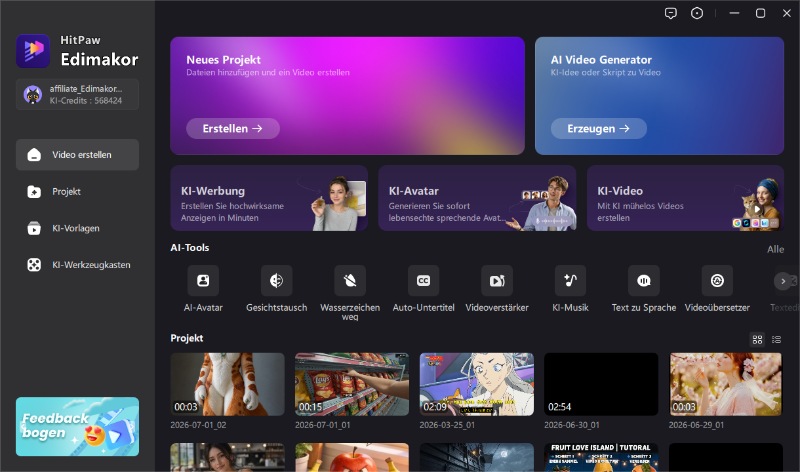Image resolution: width=800 pixels, height=472 pixels.
Task: Click the Erzeugen button in AI Video Generator
Action: pos(598,129)
